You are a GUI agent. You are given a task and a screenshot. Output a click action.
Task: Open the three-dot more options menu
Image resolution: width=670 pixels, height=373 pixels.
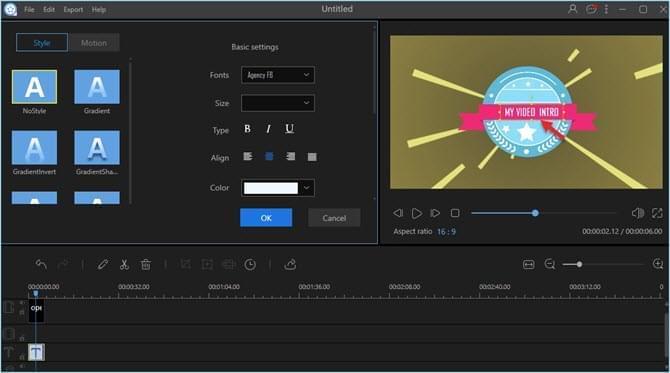coord(606,9)
